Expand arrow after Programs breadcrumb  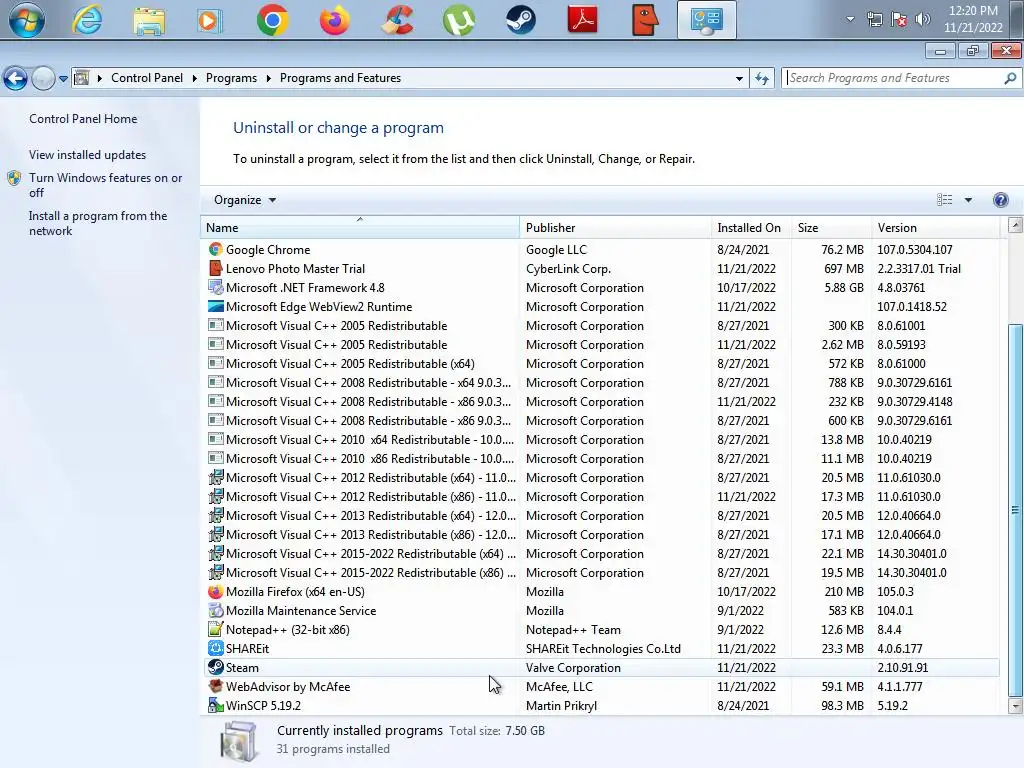(x=268, y=78)
